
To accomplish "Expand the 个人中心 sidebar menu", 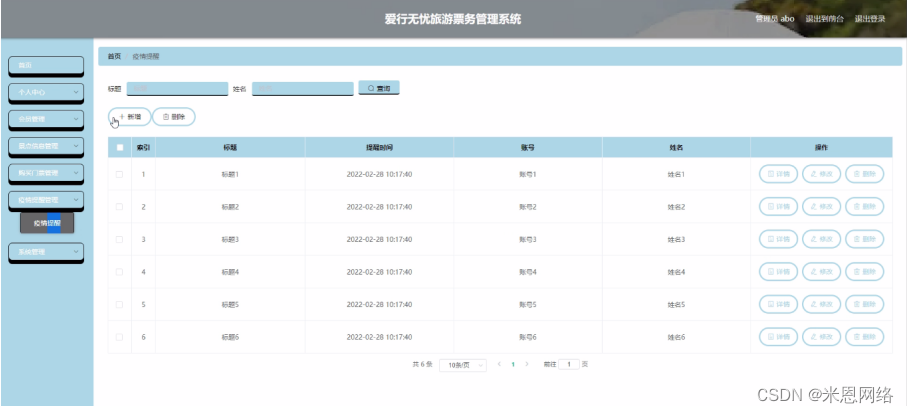I will click(x=46, y=92).
